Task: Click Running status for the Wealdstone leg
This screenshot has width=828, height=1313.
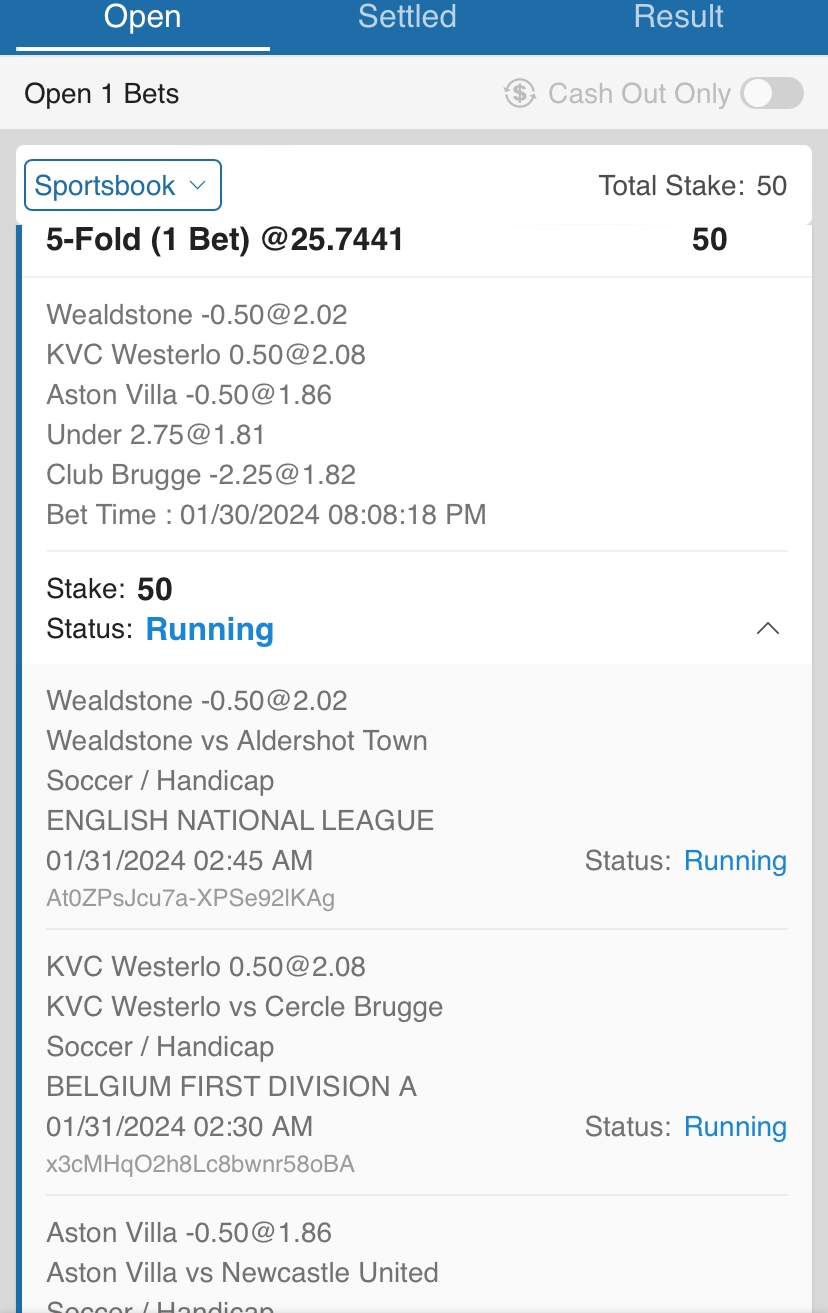Action: click(735, 861)
